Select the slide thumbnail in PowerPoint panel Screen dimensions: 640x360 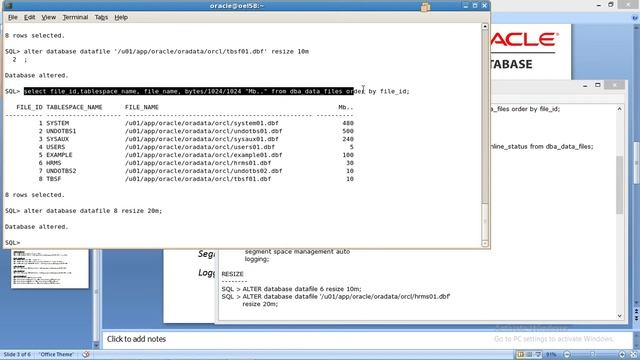pyautogui.click(x=49, y=268)
